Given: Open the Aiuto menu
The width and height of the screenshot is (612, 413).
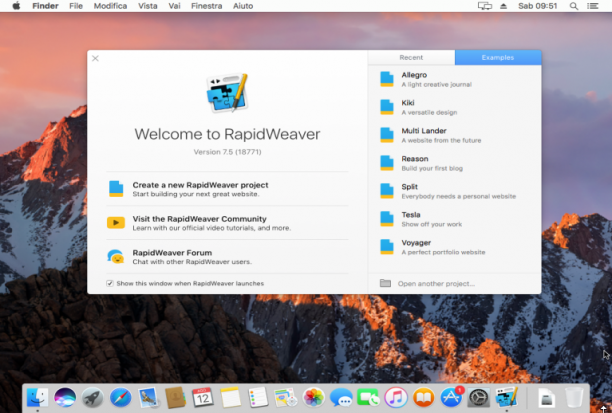Looking at the screenshot, I should coord(243,6).
